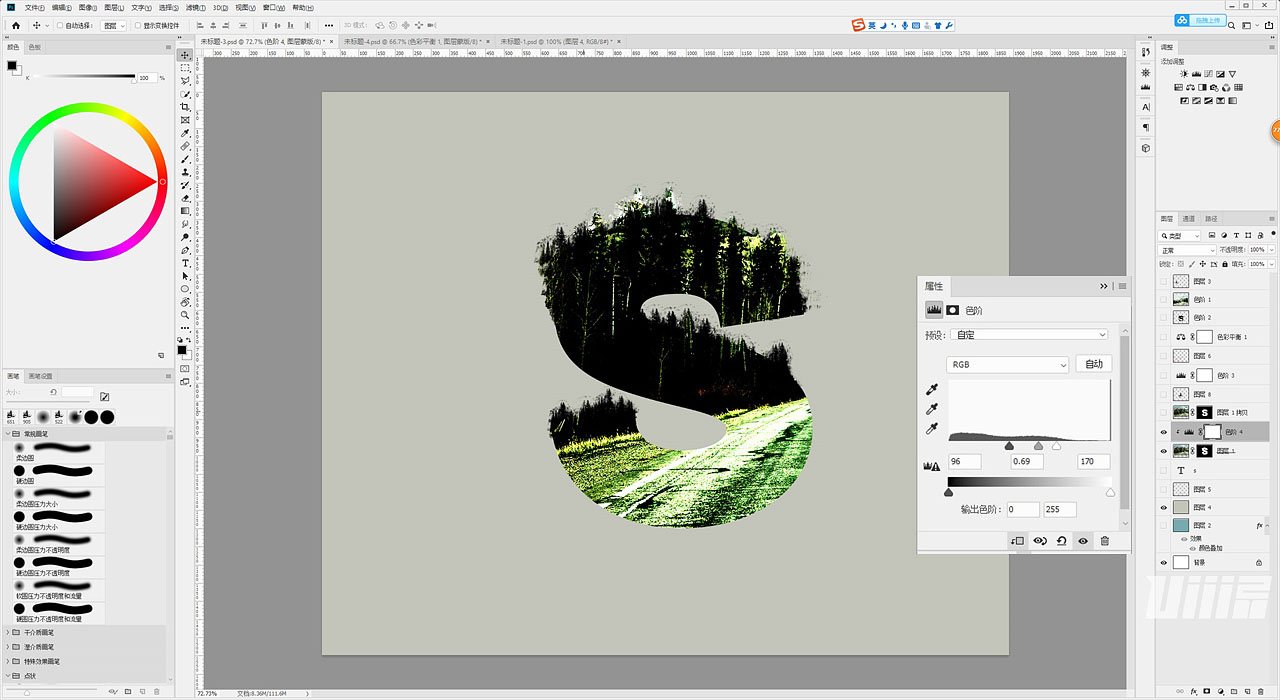Switch to the 通道 (Channels) tab
The image size is (1280, 700).
point(1189,219)
